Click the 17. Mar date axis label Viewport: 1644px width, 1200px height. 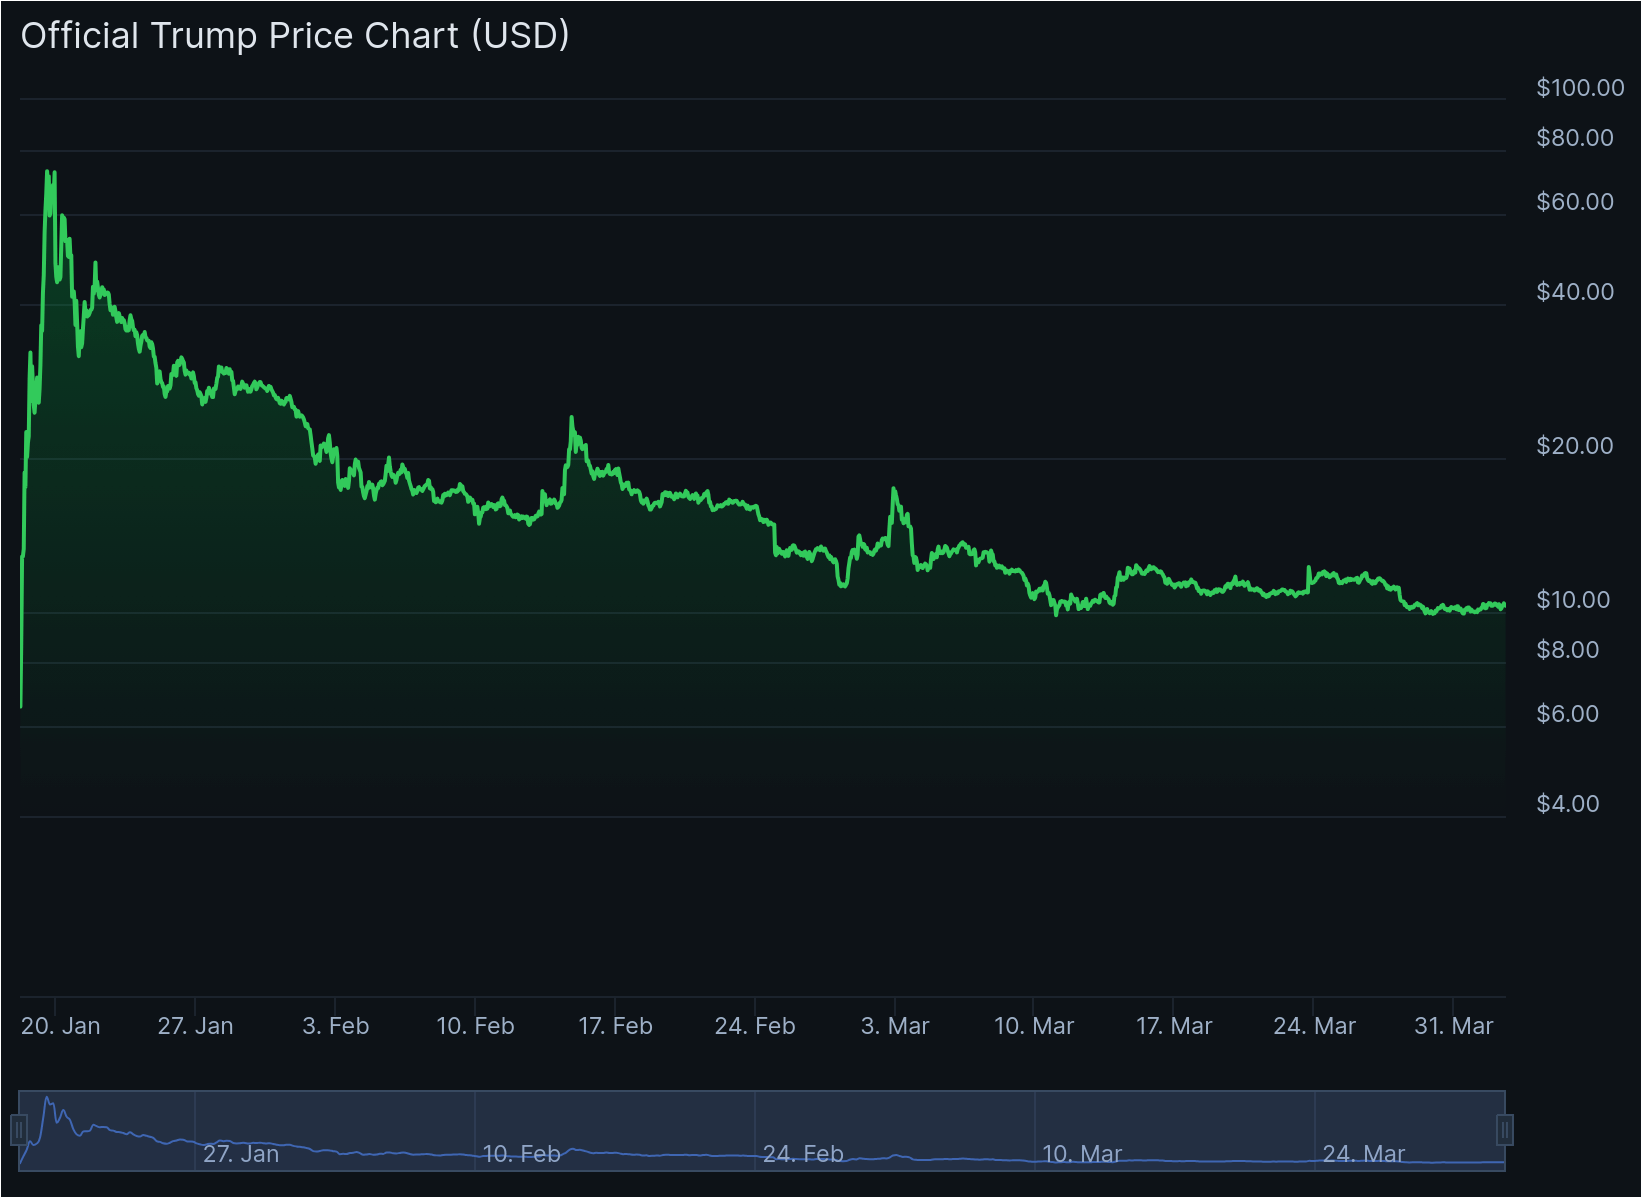coord(1174,1026)
